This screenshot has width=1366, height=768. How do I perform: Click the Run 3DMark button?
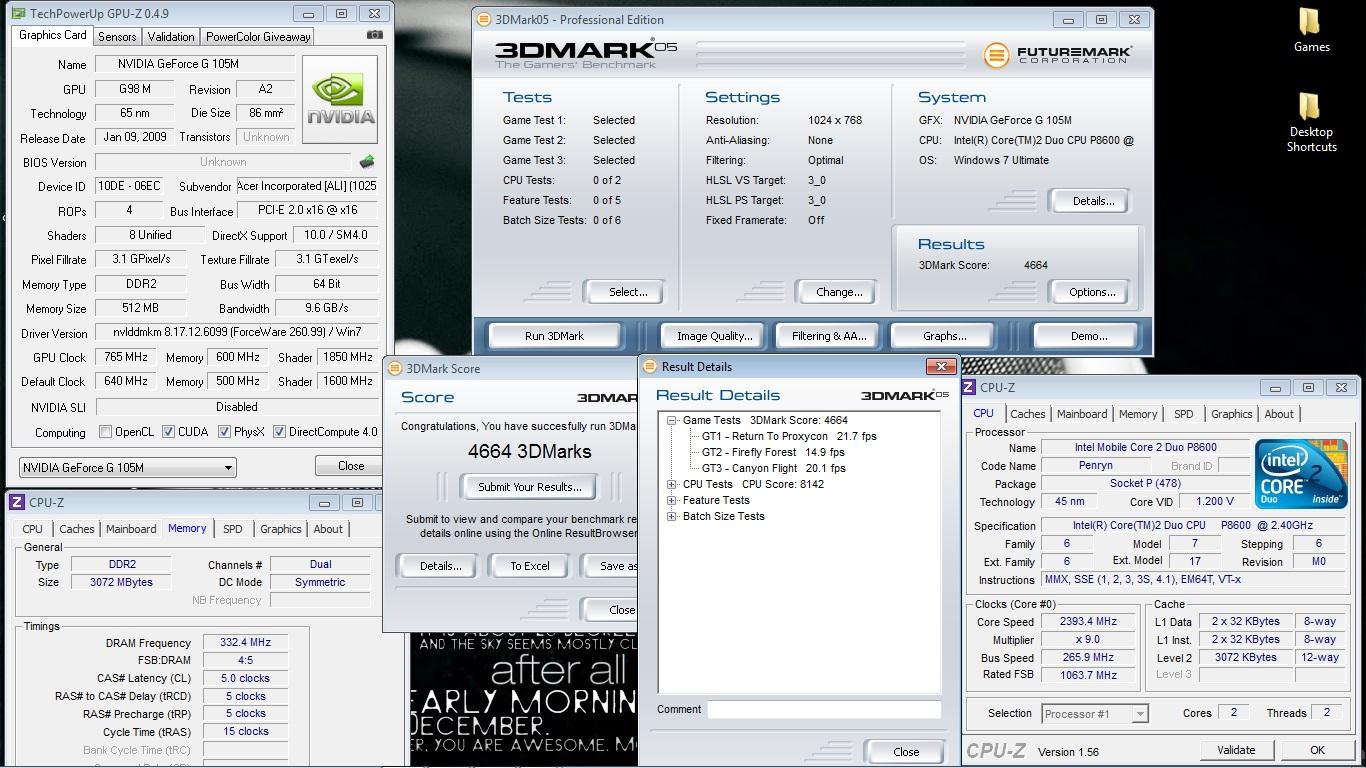click(x=554, y=336)
